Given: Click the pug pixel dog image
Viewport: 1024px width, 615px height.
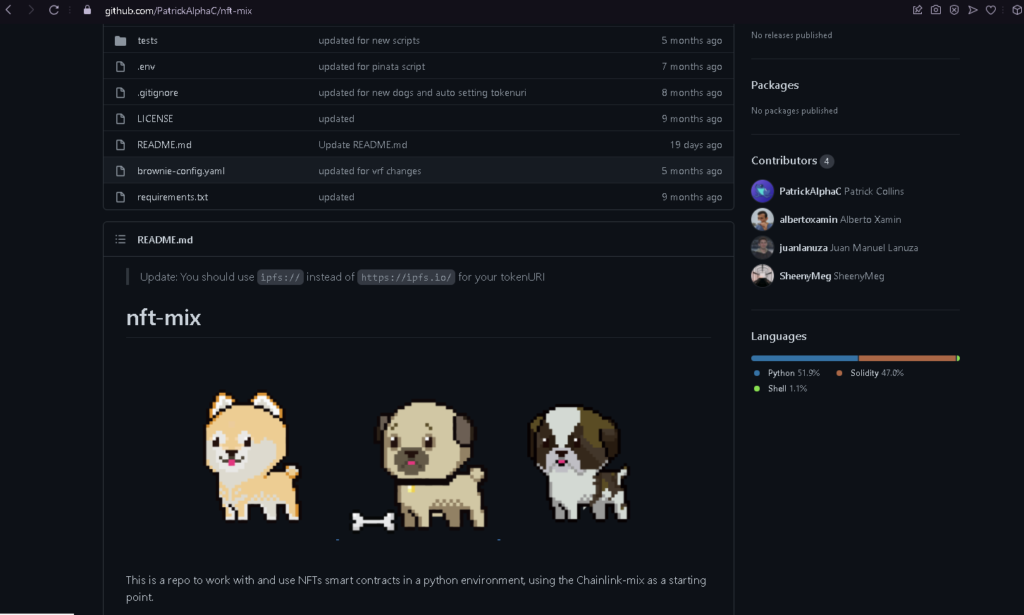Looking at the screenshot, I should coord(419,465).
